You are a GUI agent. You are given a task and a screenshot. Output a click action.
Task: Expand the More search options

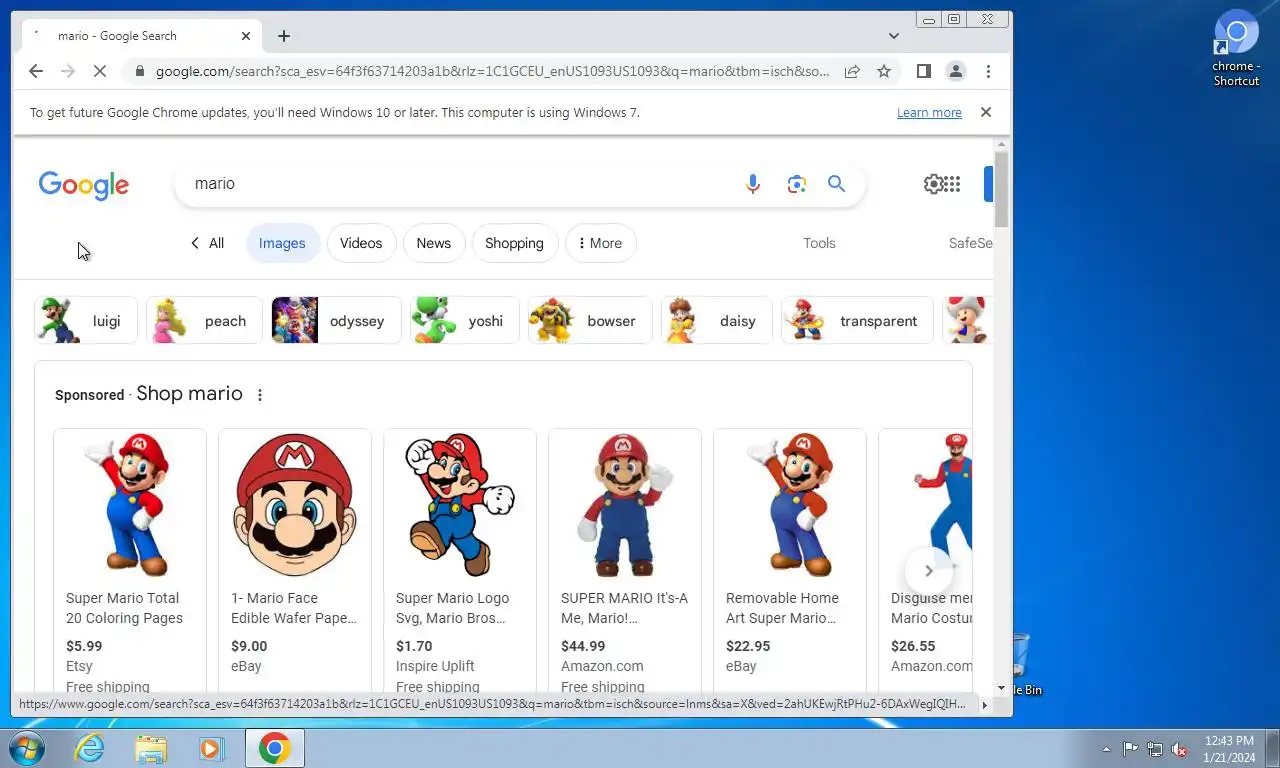tap(600, 243)
